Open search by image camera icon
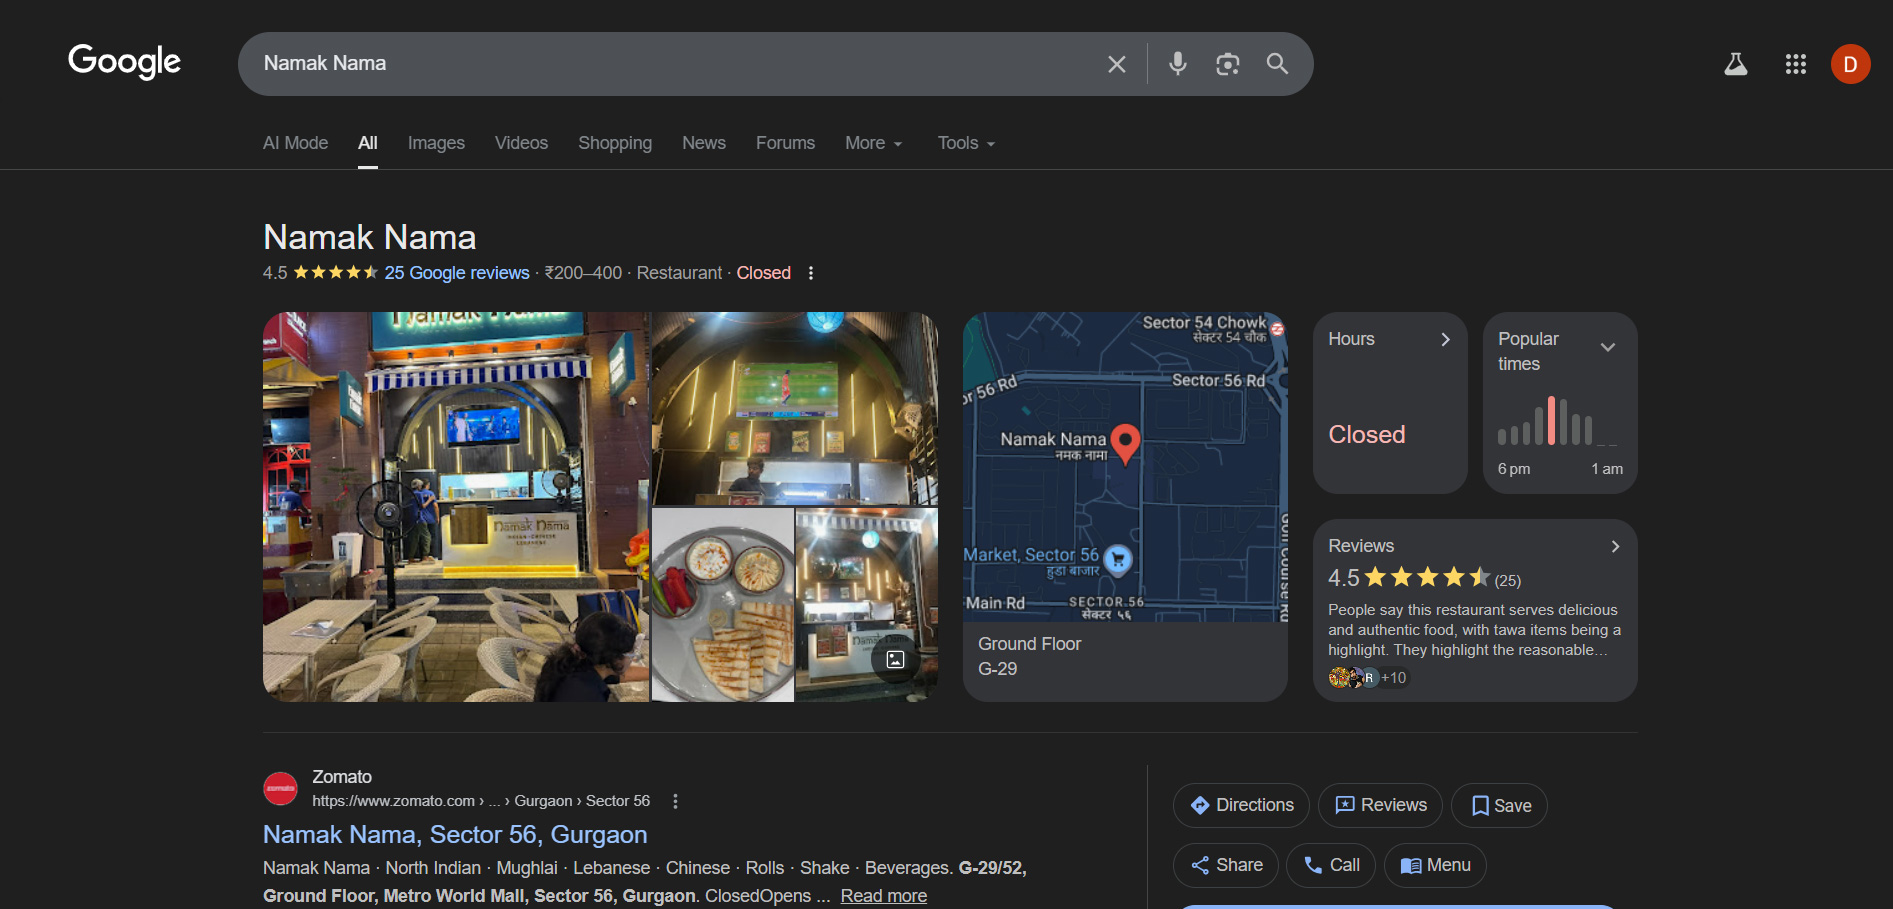Viewport: 1893px width, 909px height. click(1227, 64)
